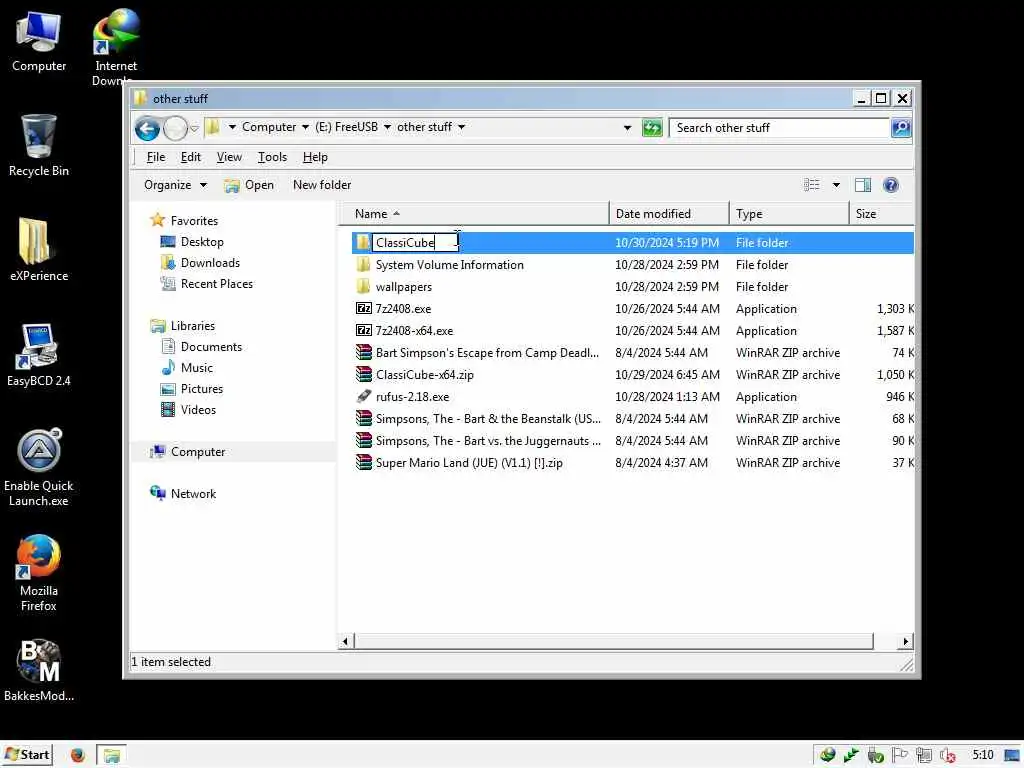The height and width of the screenshot is (768, 1024).
Task: Open Internet Download Manager desktop shortcut
Action: coord(116,47)
